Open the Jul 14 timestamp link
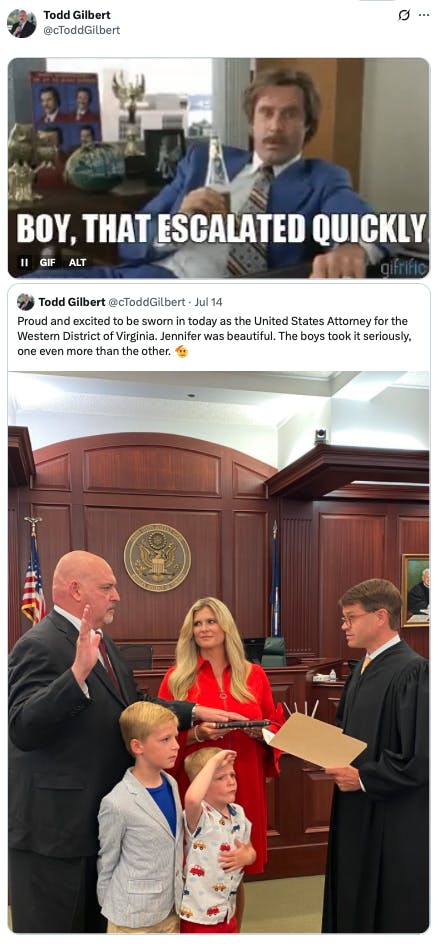The width and height of the screenshot is (439, 944). click(x=208, y=302)
